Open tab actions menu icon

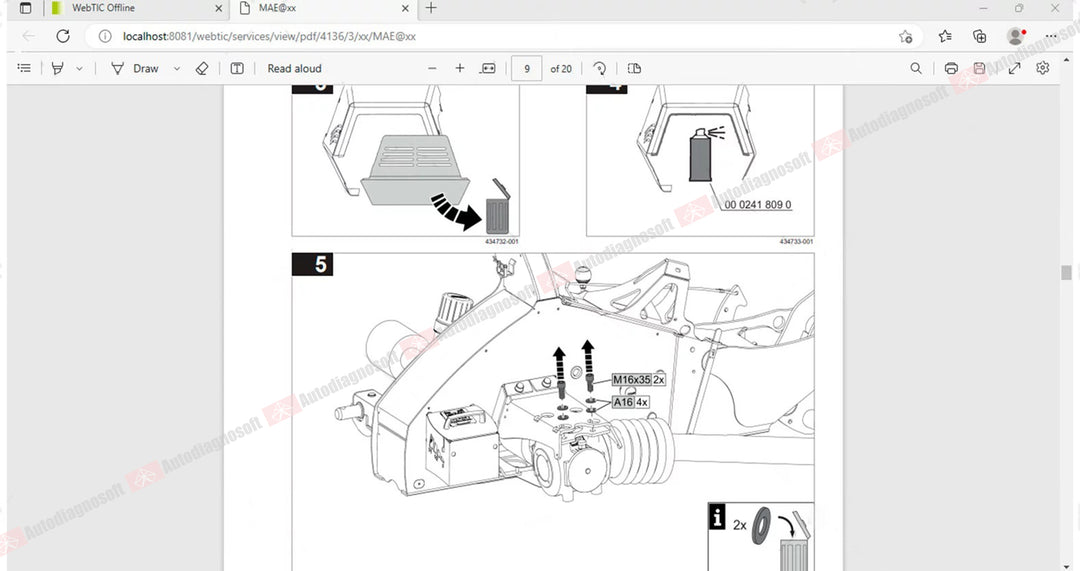pyautogui.click(x=25, y=8)
